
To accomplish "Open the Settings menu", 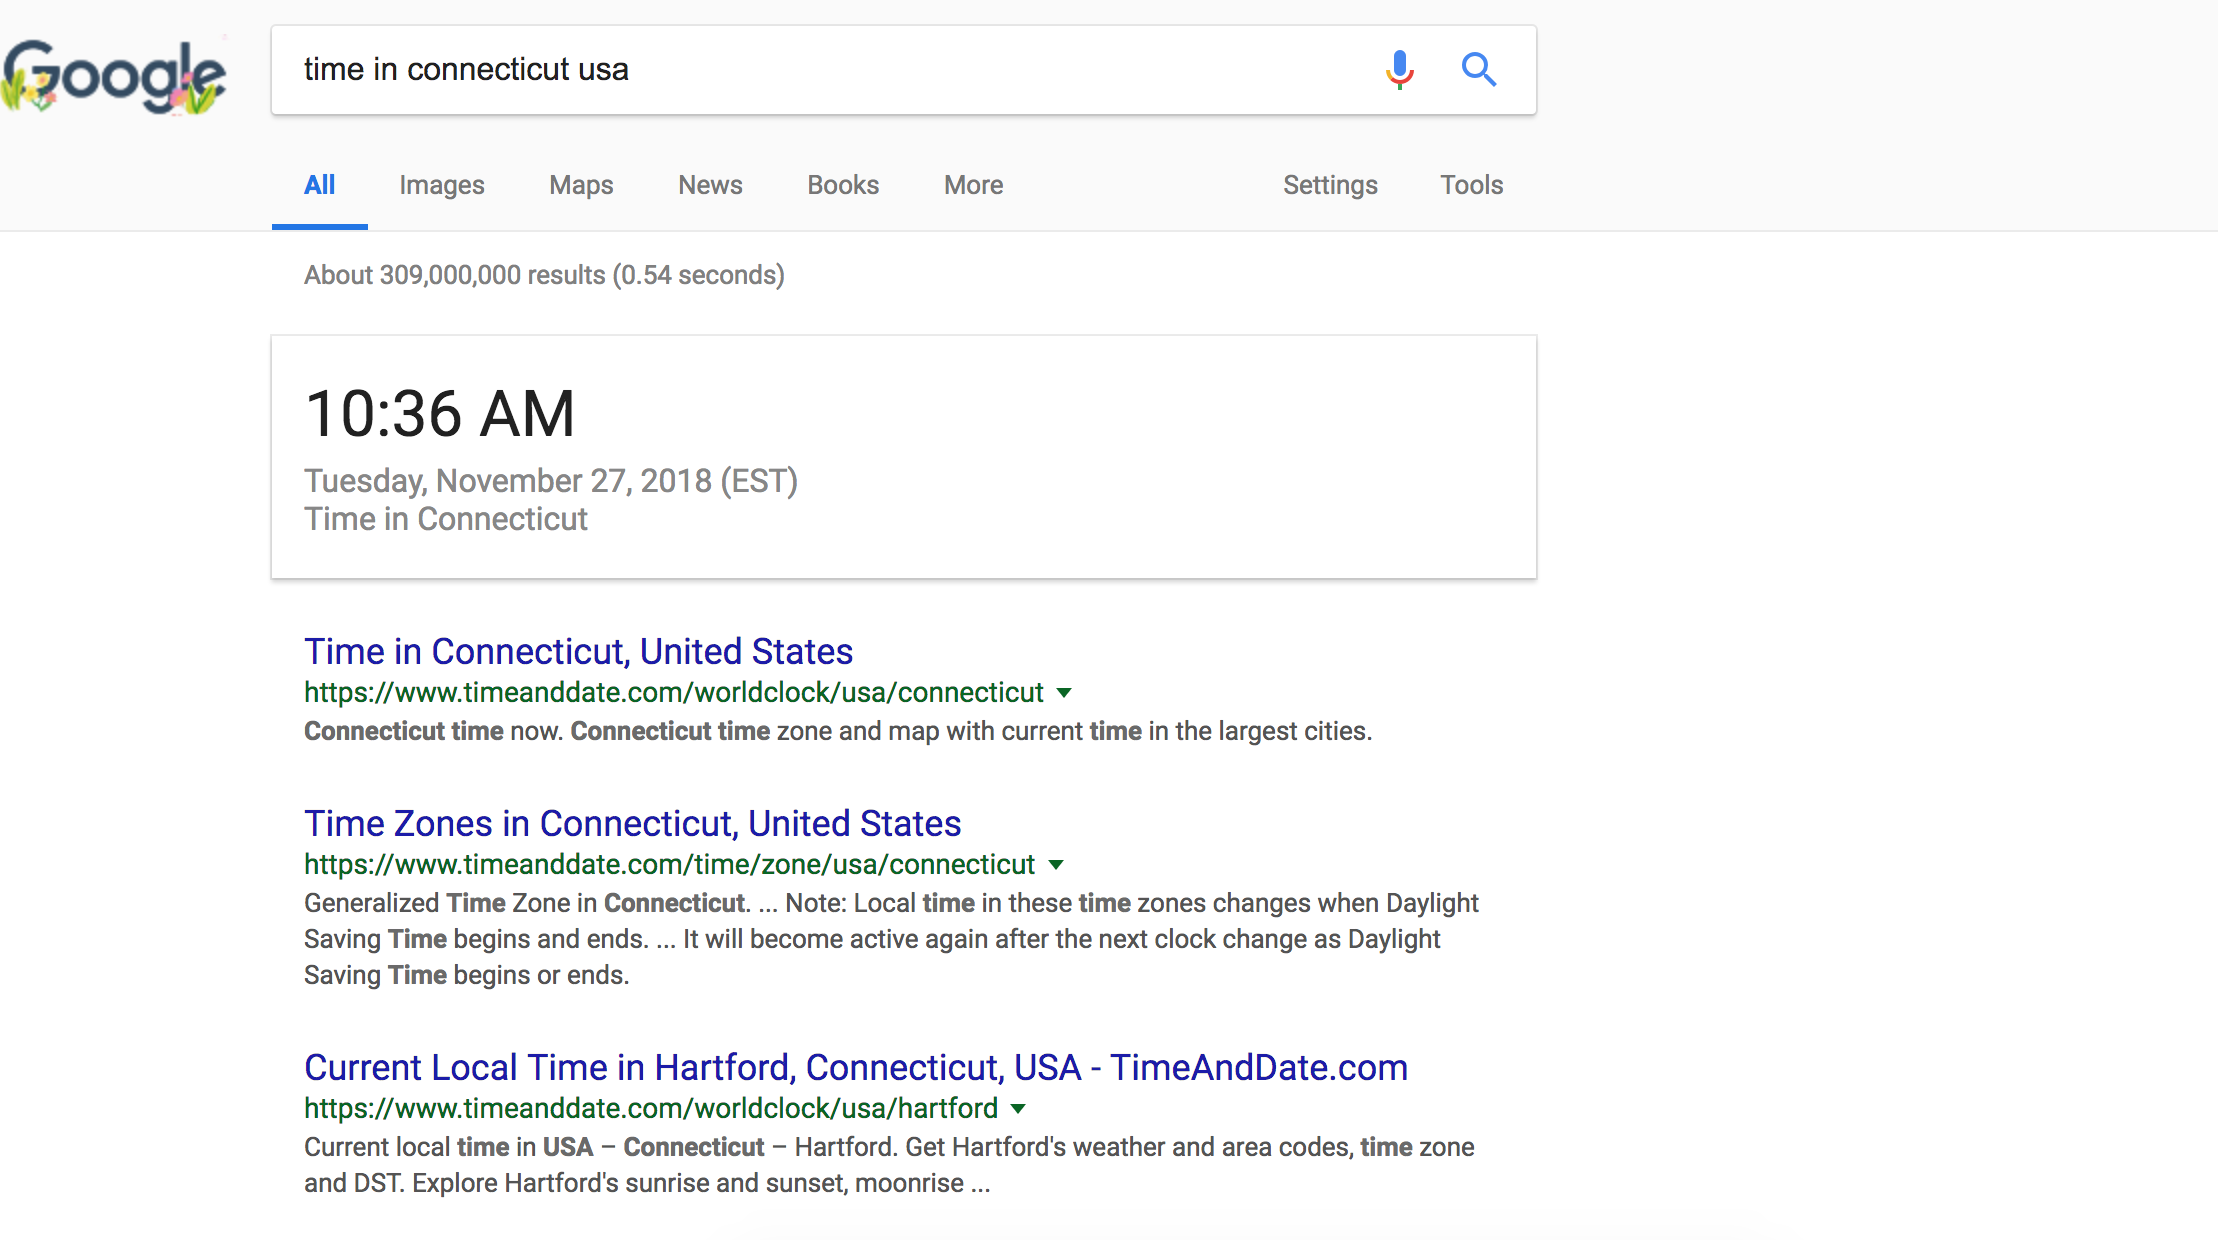I will coord(1330,185).
